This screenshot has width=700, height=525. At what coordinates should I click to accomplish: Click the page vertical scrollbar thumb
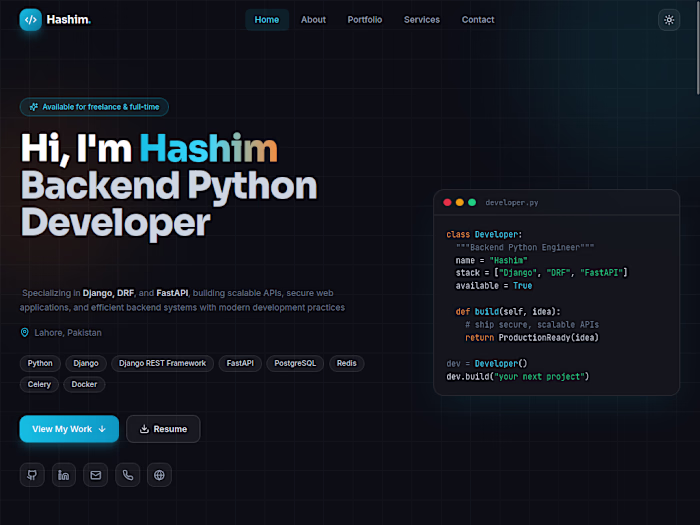698,47
